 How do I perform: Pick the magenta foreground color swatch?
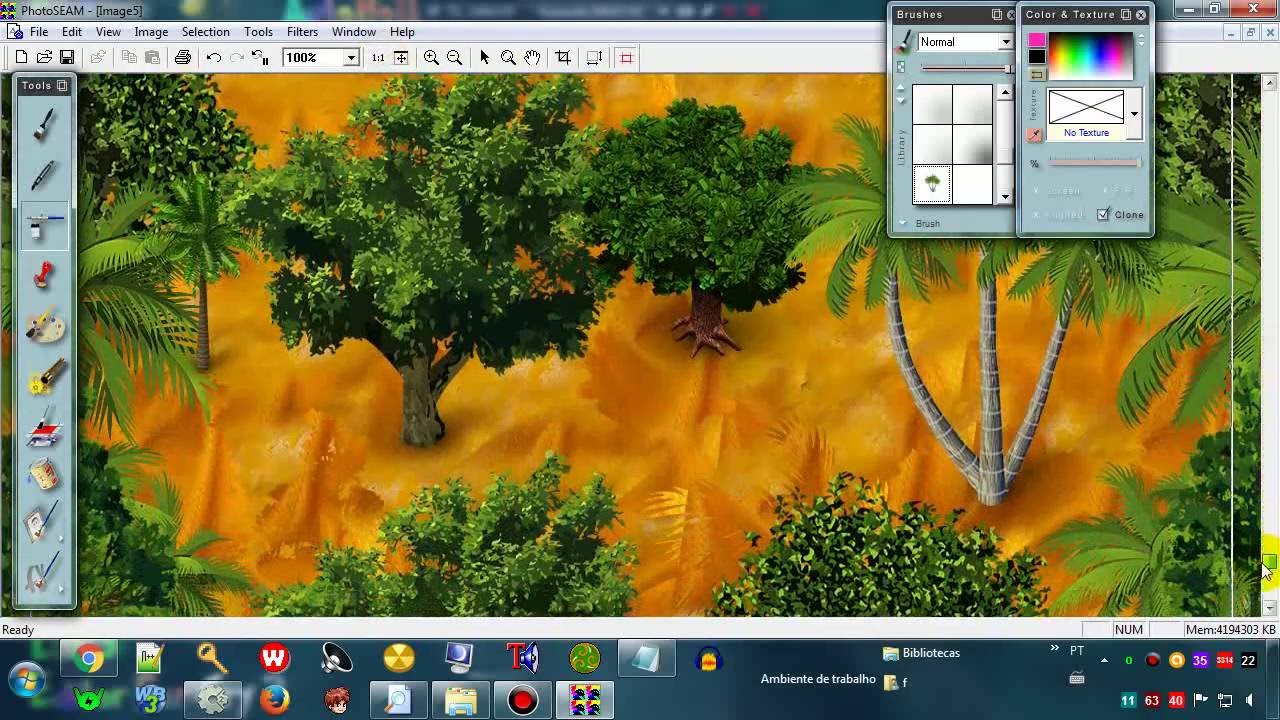click(1037, 41)
